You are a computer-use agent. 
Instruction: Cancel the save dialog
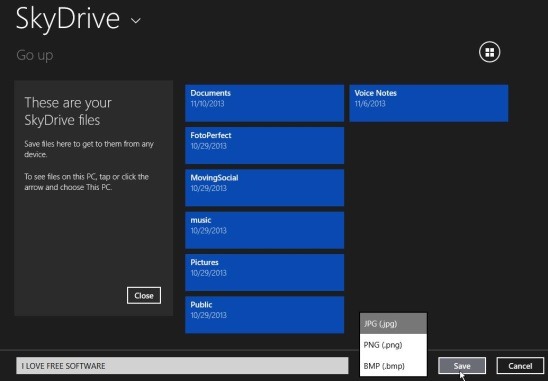[520, 366]
